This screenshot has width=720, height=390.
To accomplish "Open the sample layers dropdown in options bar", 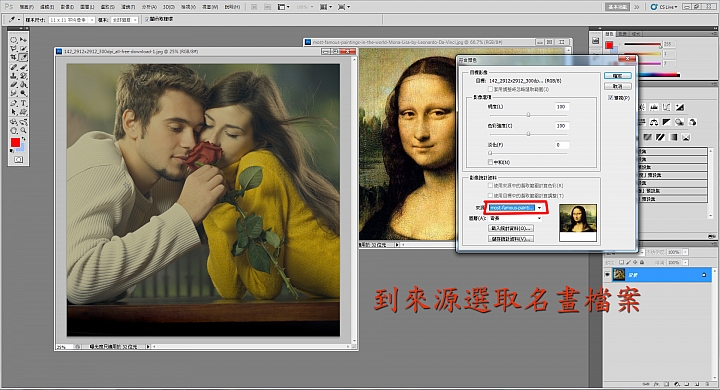I will click(x=124, y=20).
